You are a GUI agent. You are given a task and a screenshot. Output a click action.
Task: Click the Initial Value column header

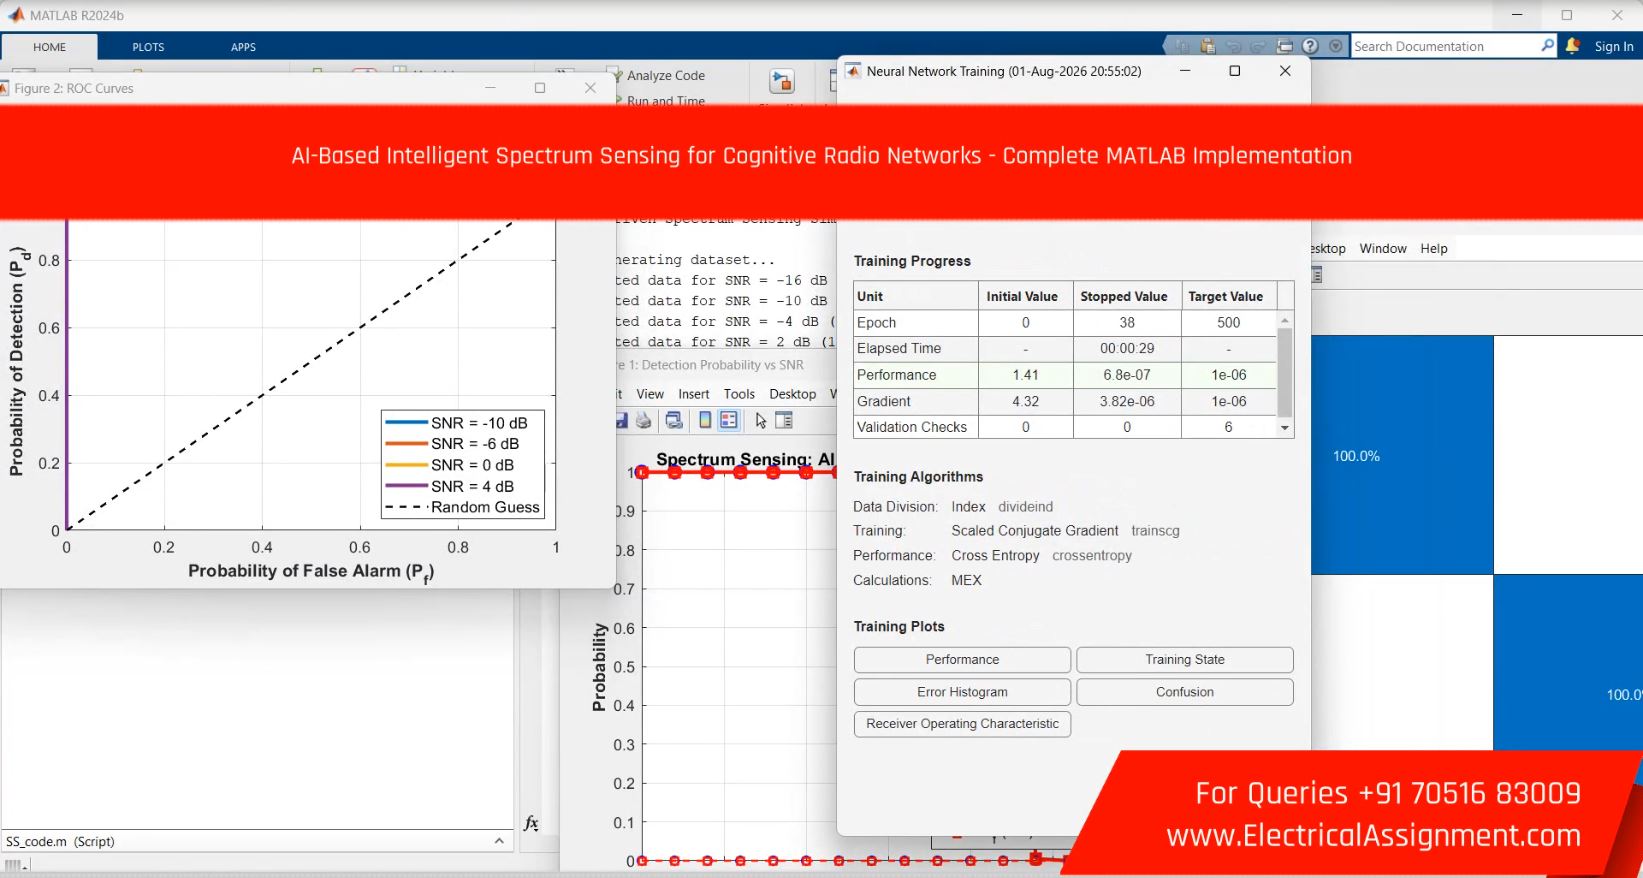point(1022,297)
